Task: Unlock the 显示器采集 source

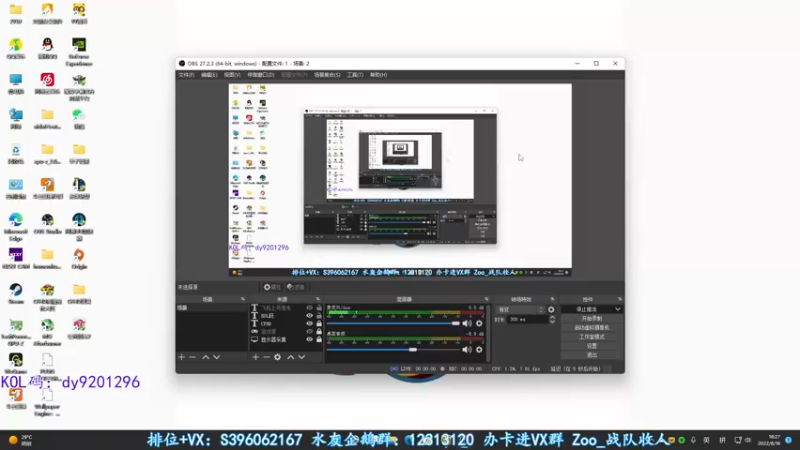Action: 319,339
